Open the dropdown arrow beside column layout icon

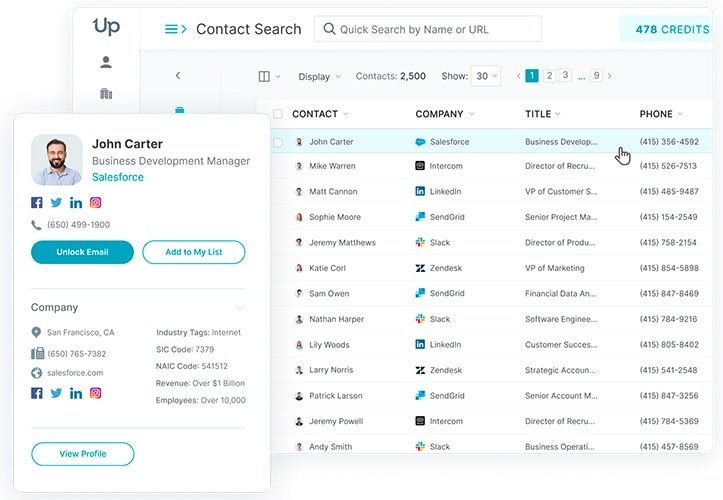278,77
